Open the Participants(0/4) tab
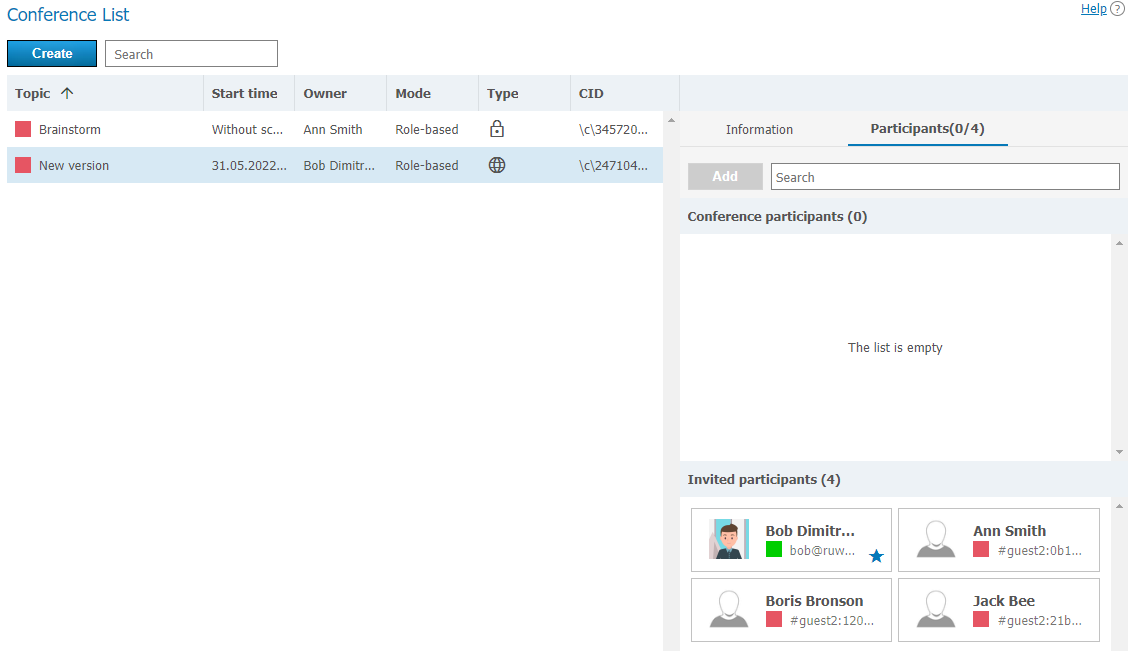The height and width of the screenshot is (651, 1128). (927, 129)
